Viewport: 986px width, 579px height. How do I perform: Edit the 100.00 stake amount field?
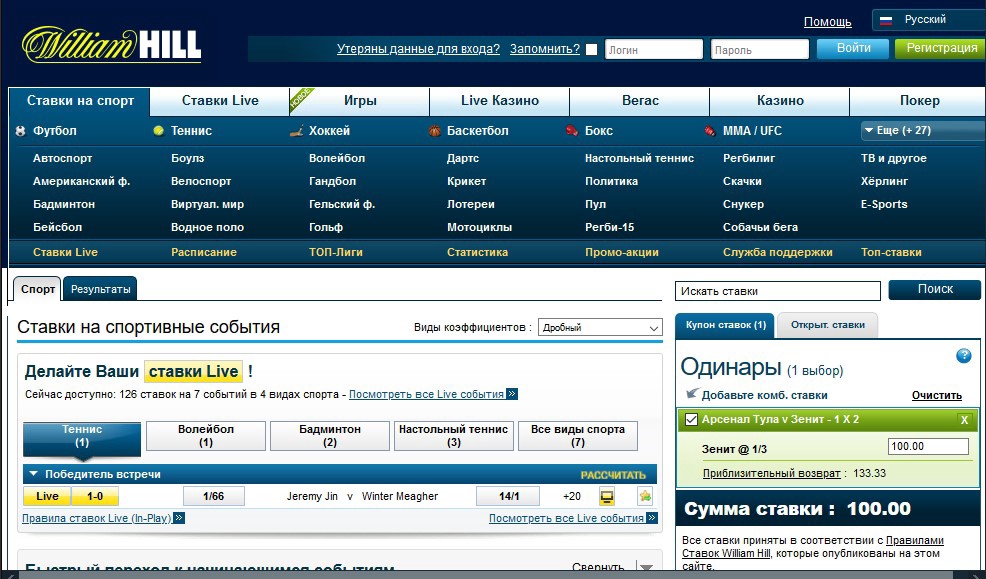point(928,446)
